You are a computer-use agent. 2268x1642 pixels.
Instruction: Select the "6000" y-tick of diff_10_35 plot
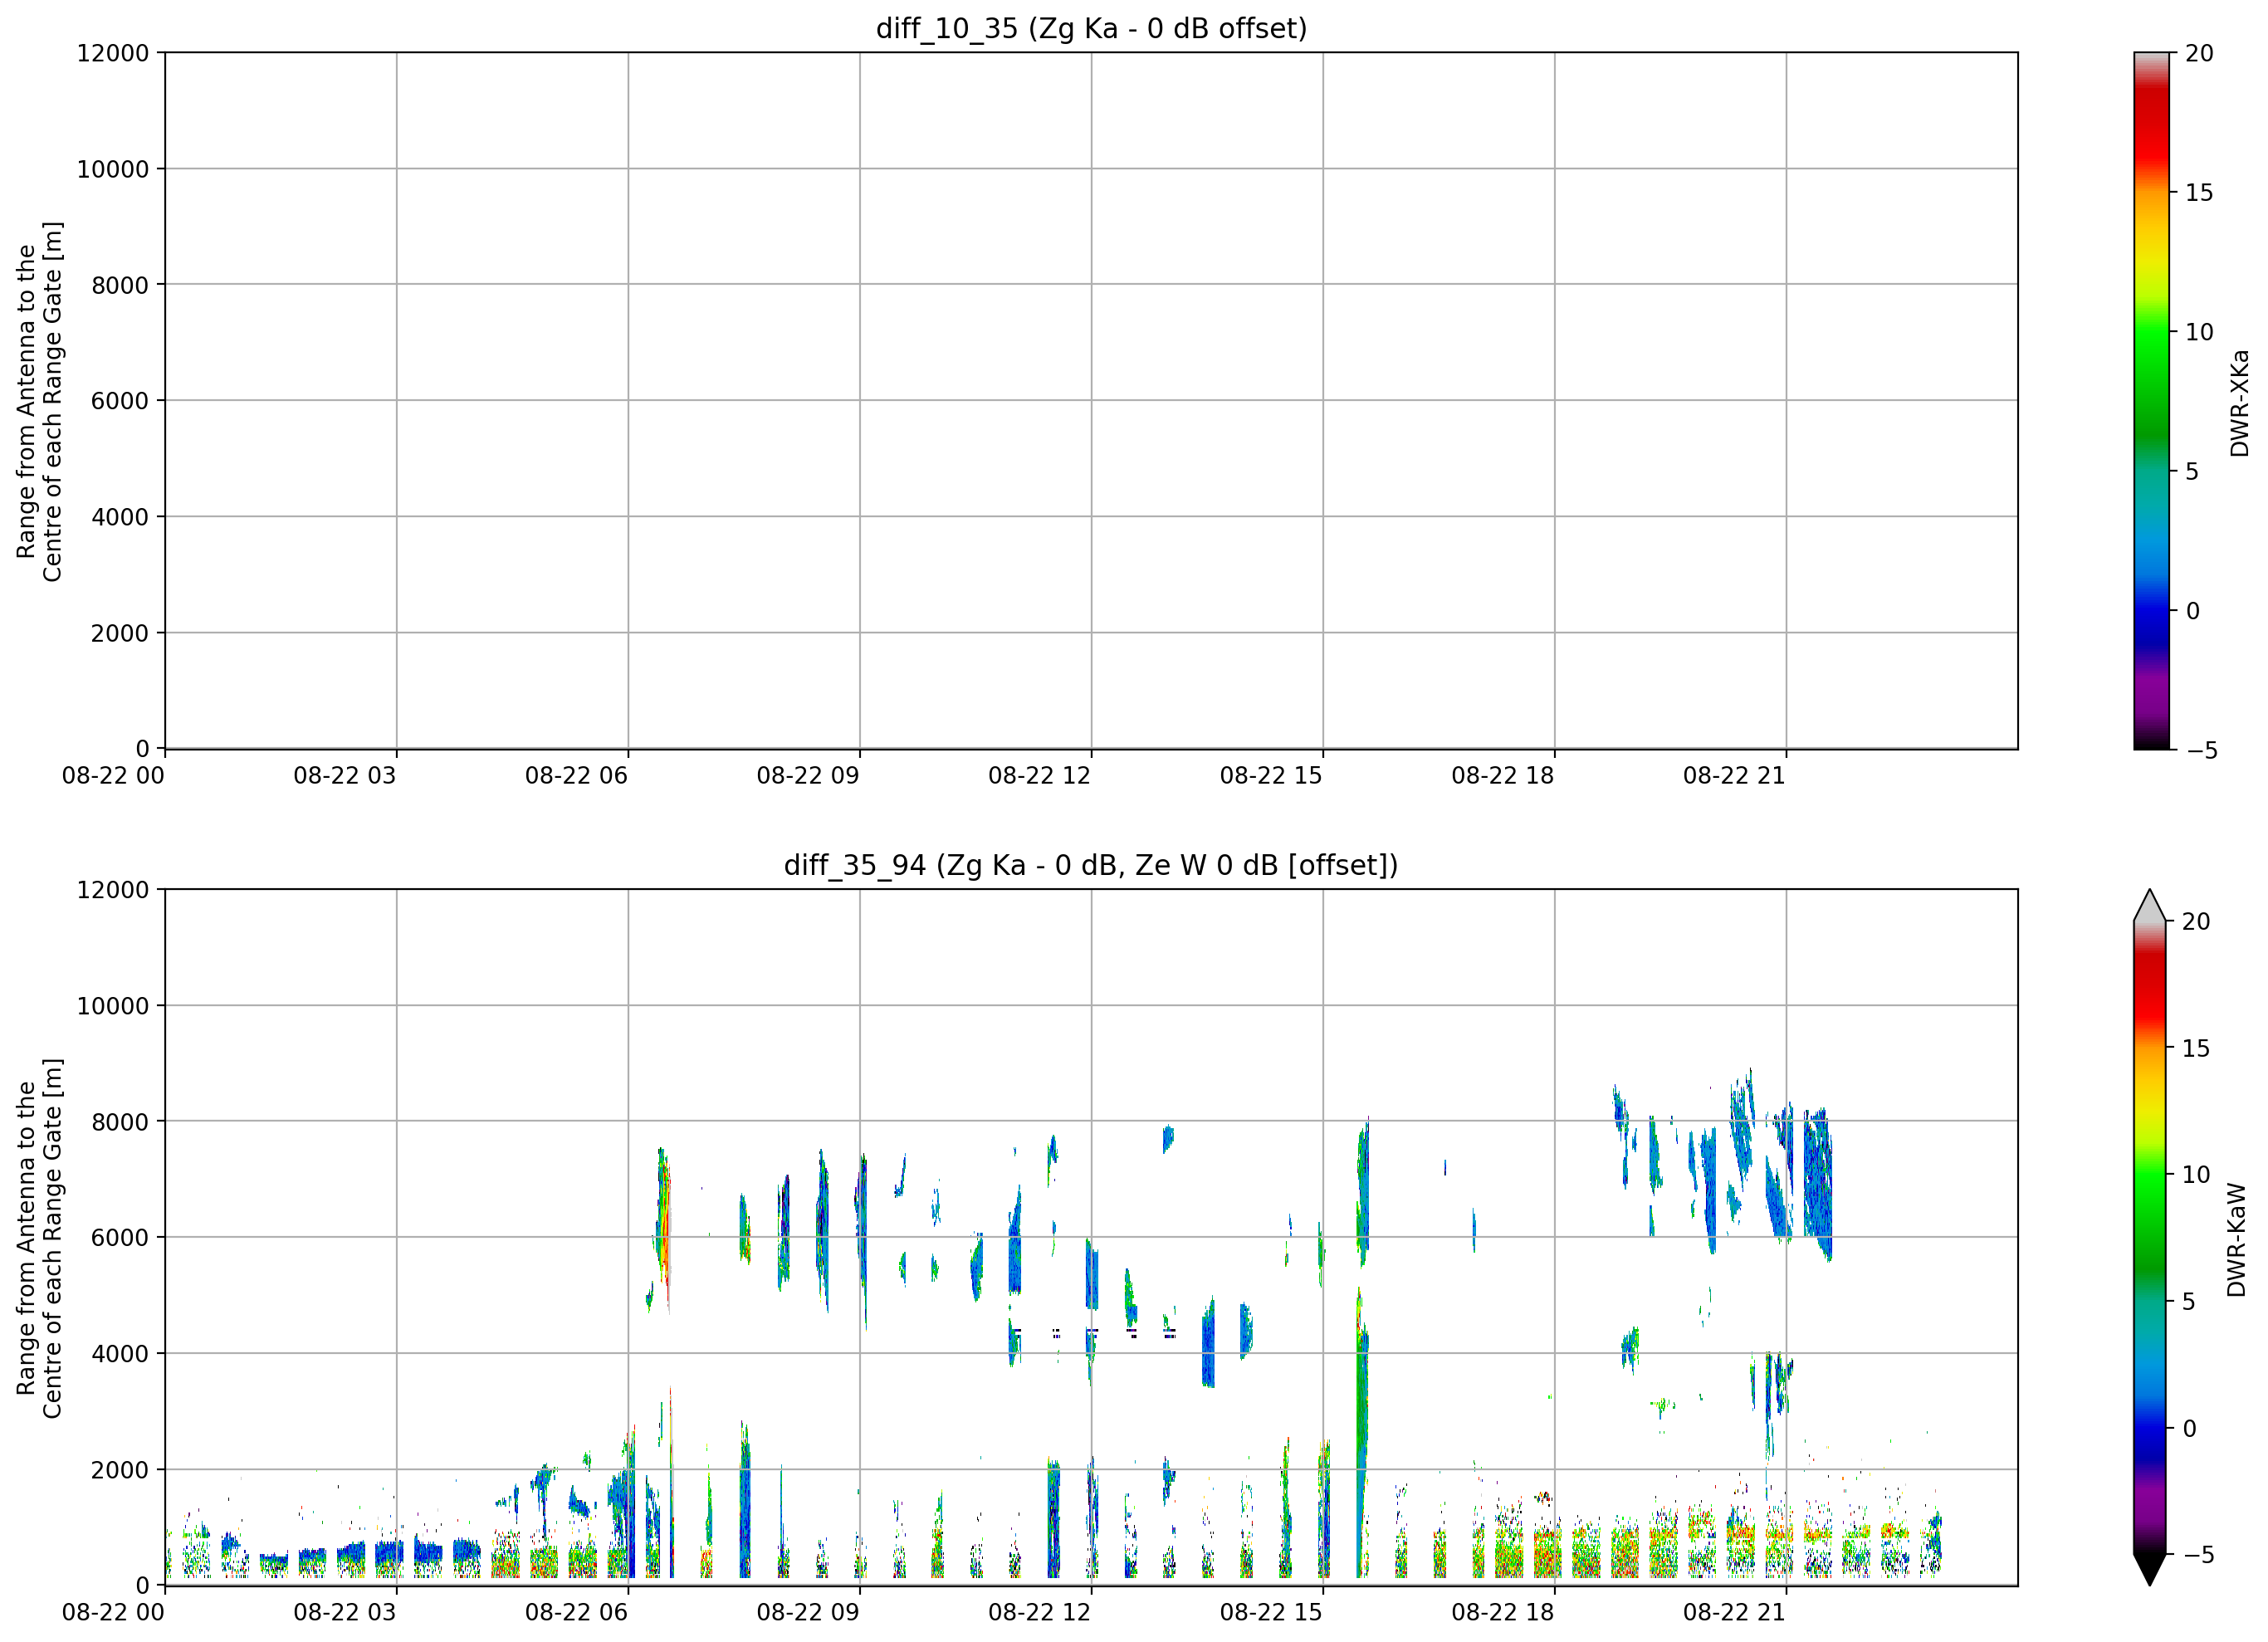(x=120, y=401)
